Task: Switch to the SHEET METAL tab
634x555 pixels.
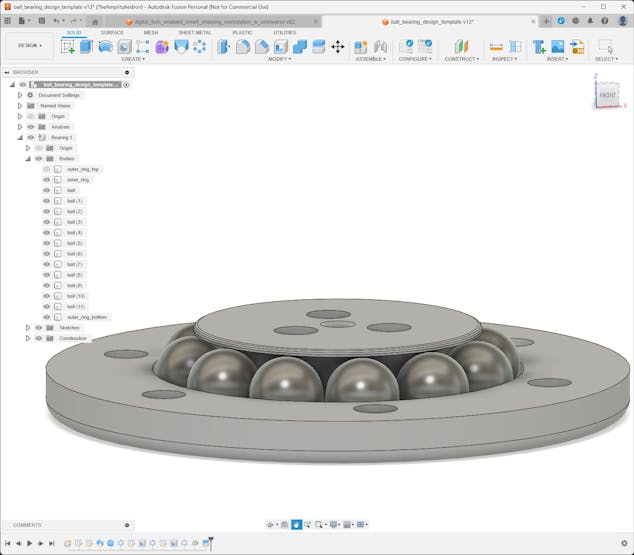Action: pos(194,32)
